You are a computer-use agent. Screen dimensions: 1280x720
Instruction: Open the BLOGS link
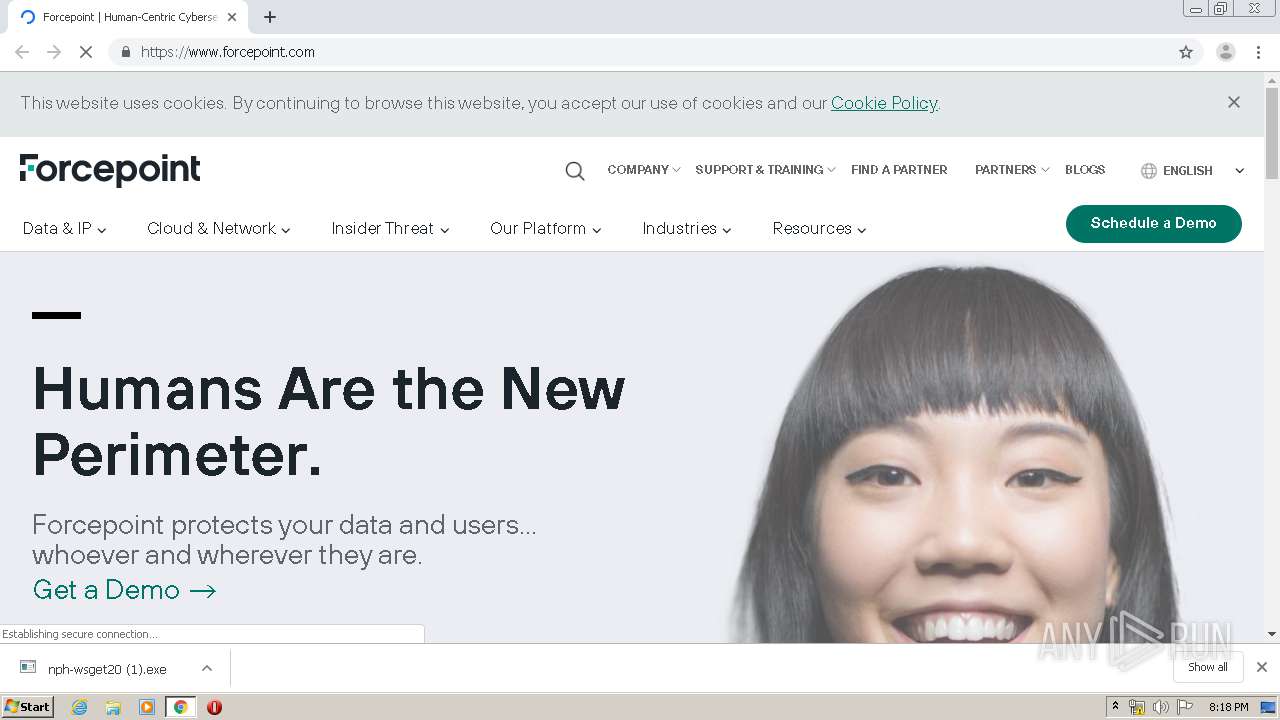pos(1085,170)
